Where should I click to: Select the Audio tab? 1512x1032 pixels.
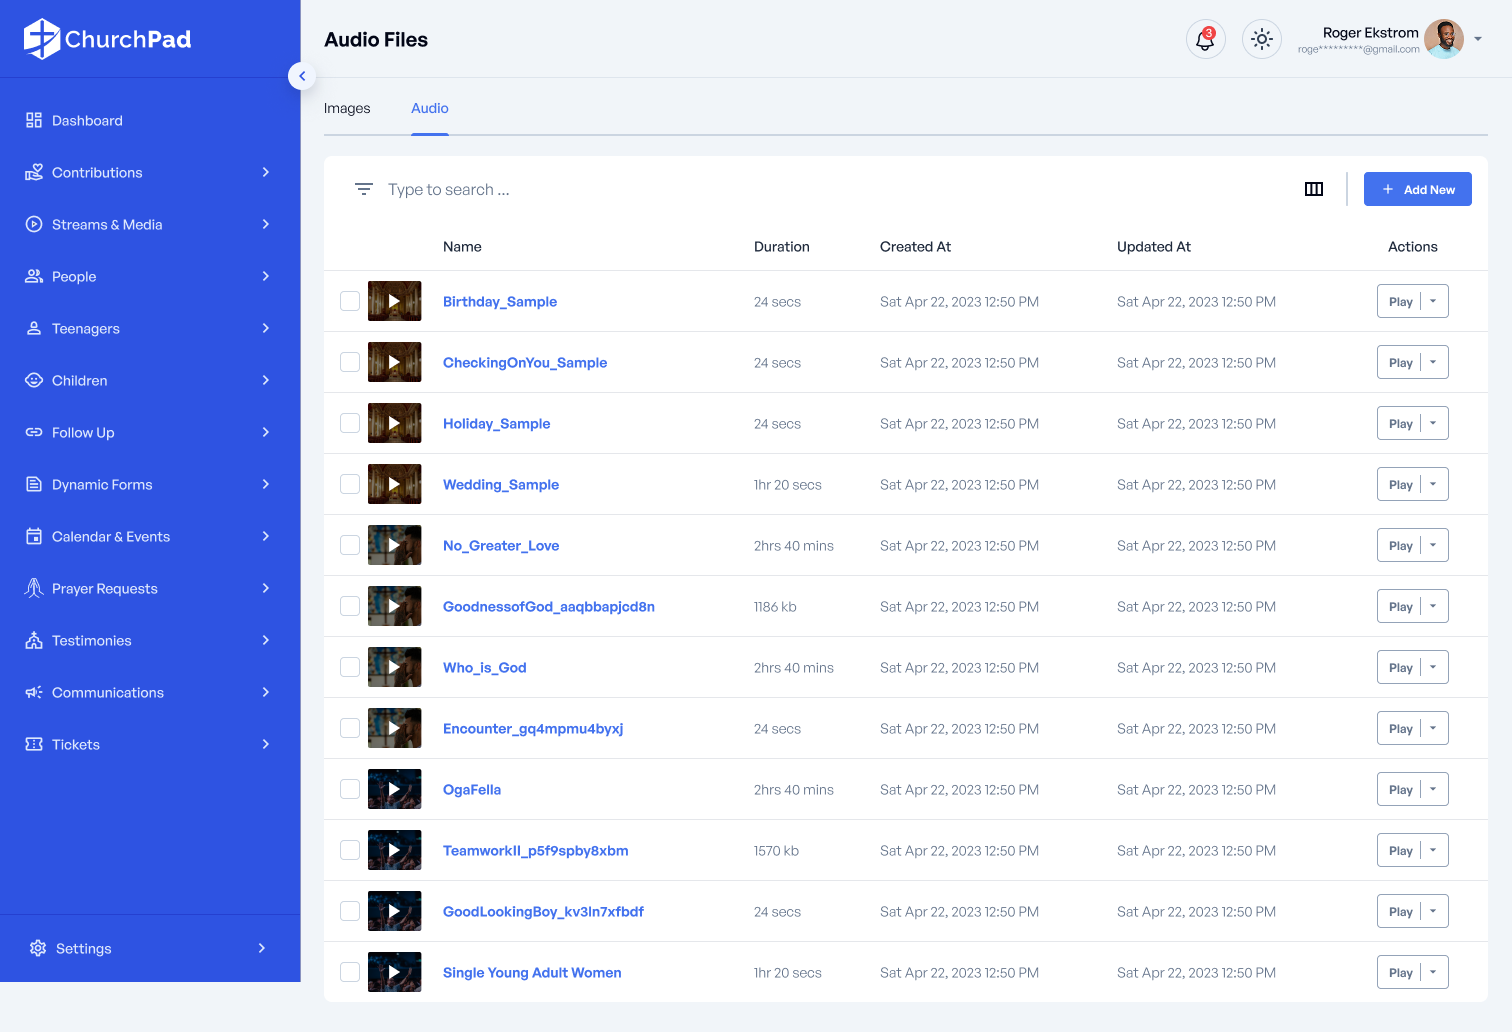click(x=430, y=108)
